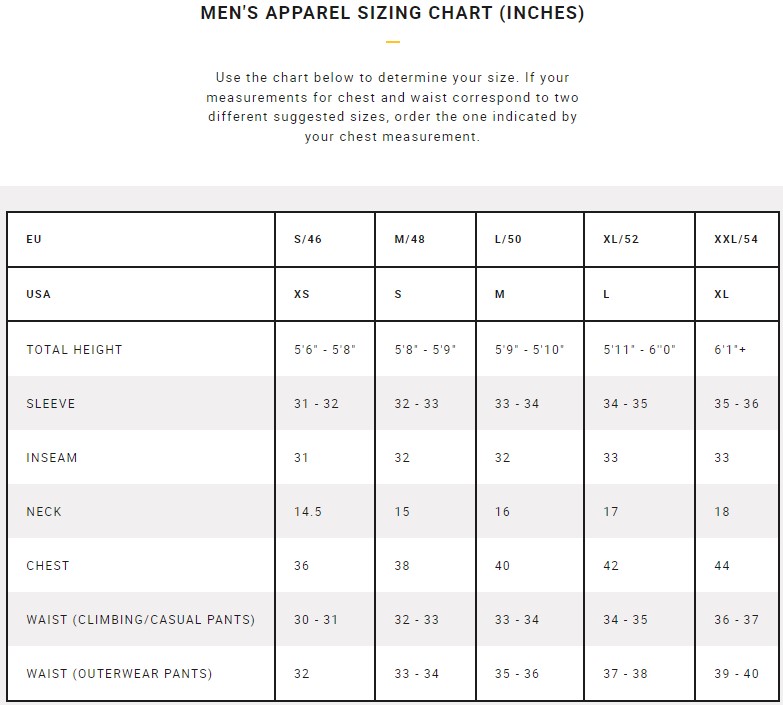Click Waist (Climbing/Casual Pants) row label
The image size is (783, 705).
[x=140, y=620]
